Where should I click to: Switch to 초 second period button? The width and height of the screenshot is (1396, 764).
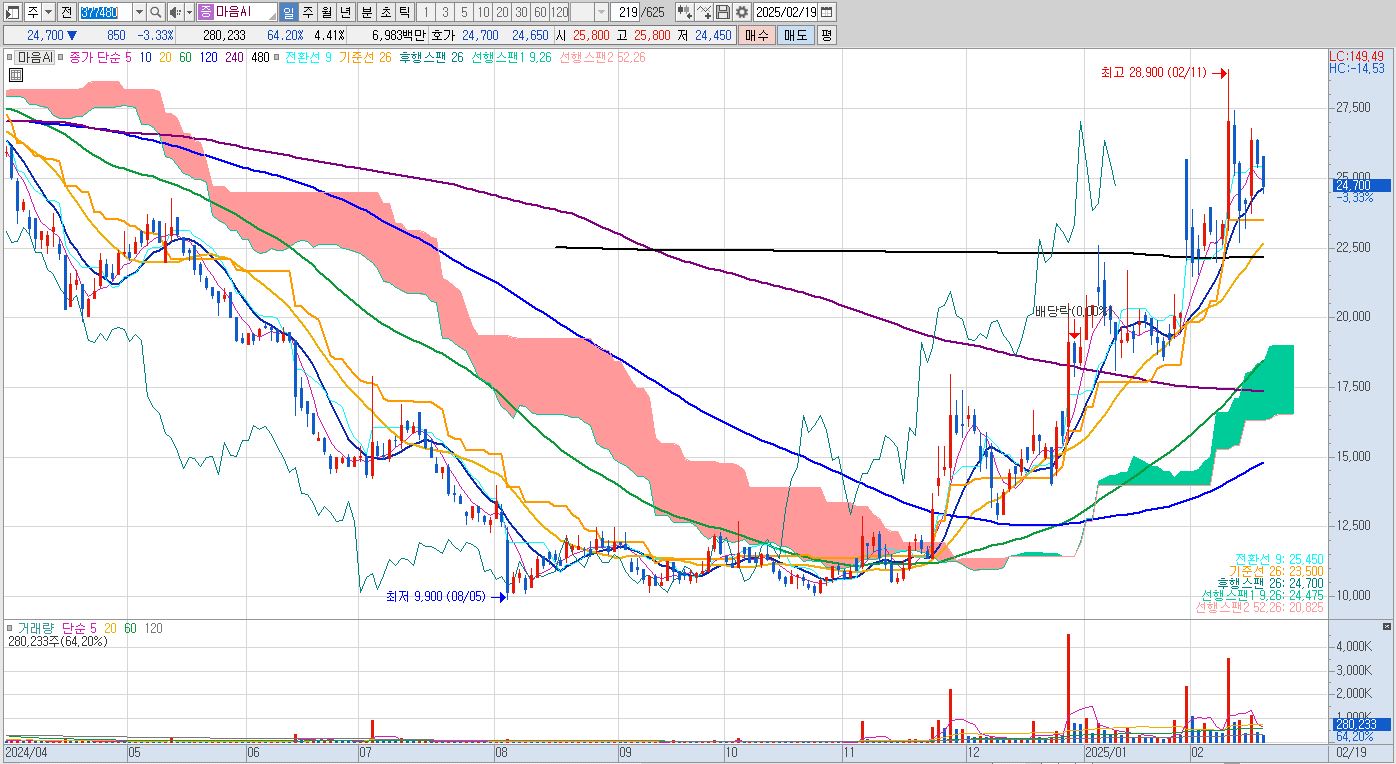coord(385,12)
